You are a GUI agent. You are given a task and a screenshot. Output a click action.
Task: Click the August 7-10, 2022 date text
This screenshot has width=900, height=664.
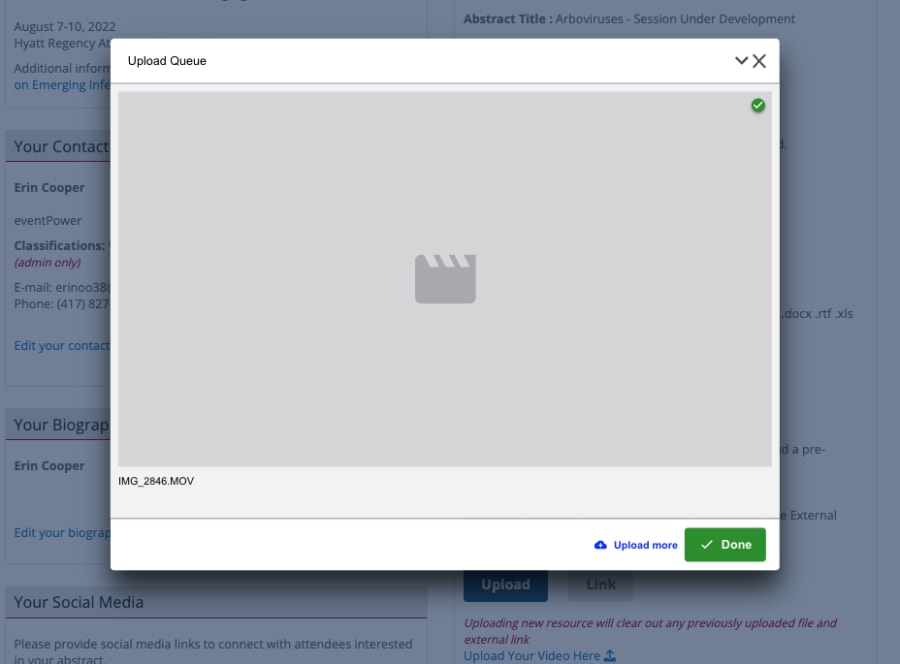pyautogui.click(x=65, y=26)
